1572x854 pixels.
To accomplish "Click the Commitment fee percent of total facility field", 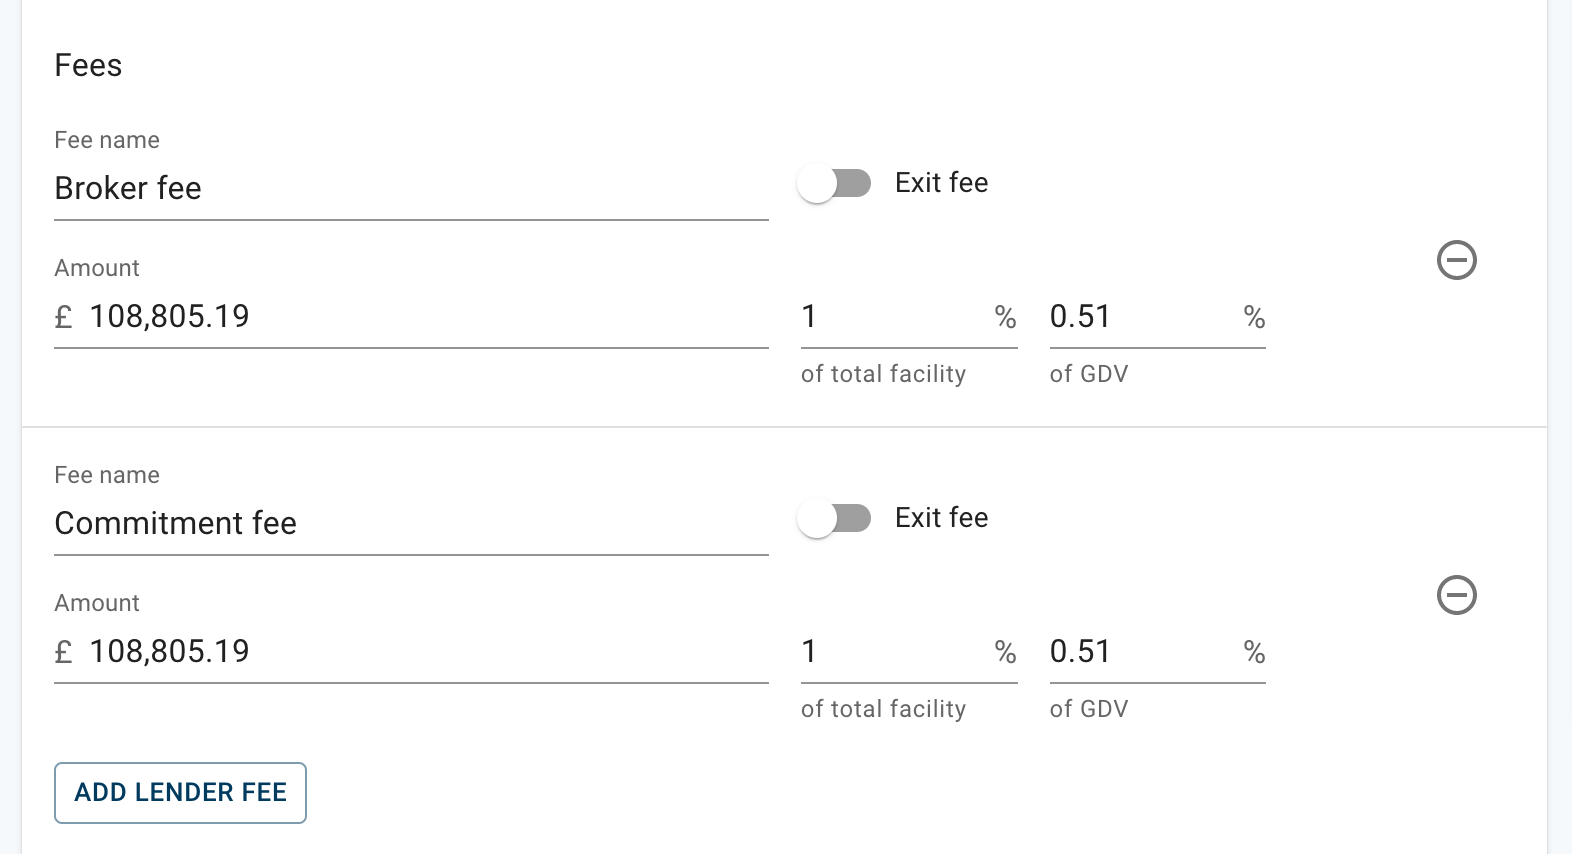I will [x=890, y=651].
